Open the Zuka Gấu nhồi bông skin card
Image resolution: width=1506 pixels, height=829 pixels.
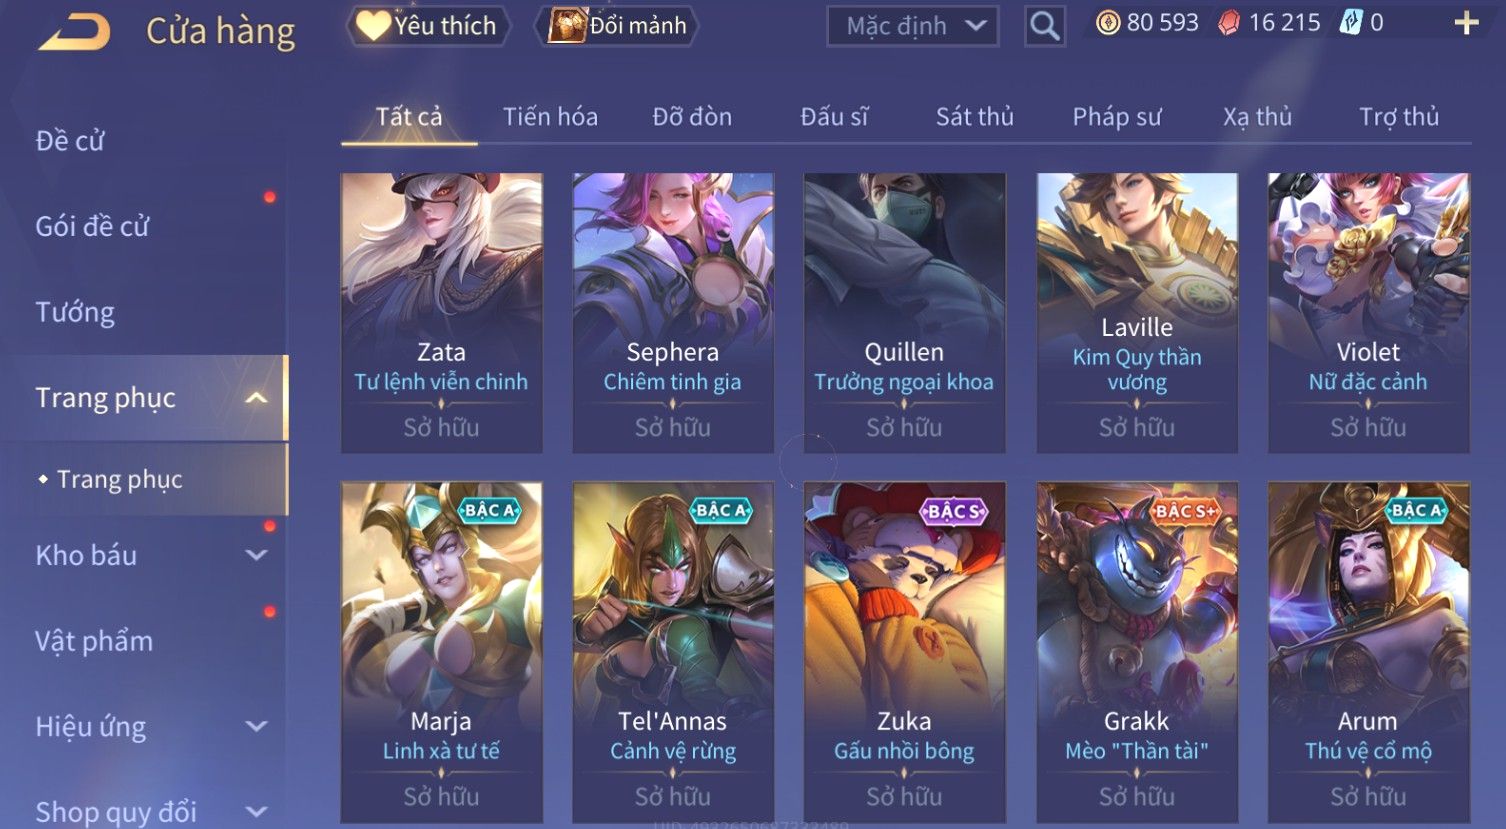pos(904,652)
